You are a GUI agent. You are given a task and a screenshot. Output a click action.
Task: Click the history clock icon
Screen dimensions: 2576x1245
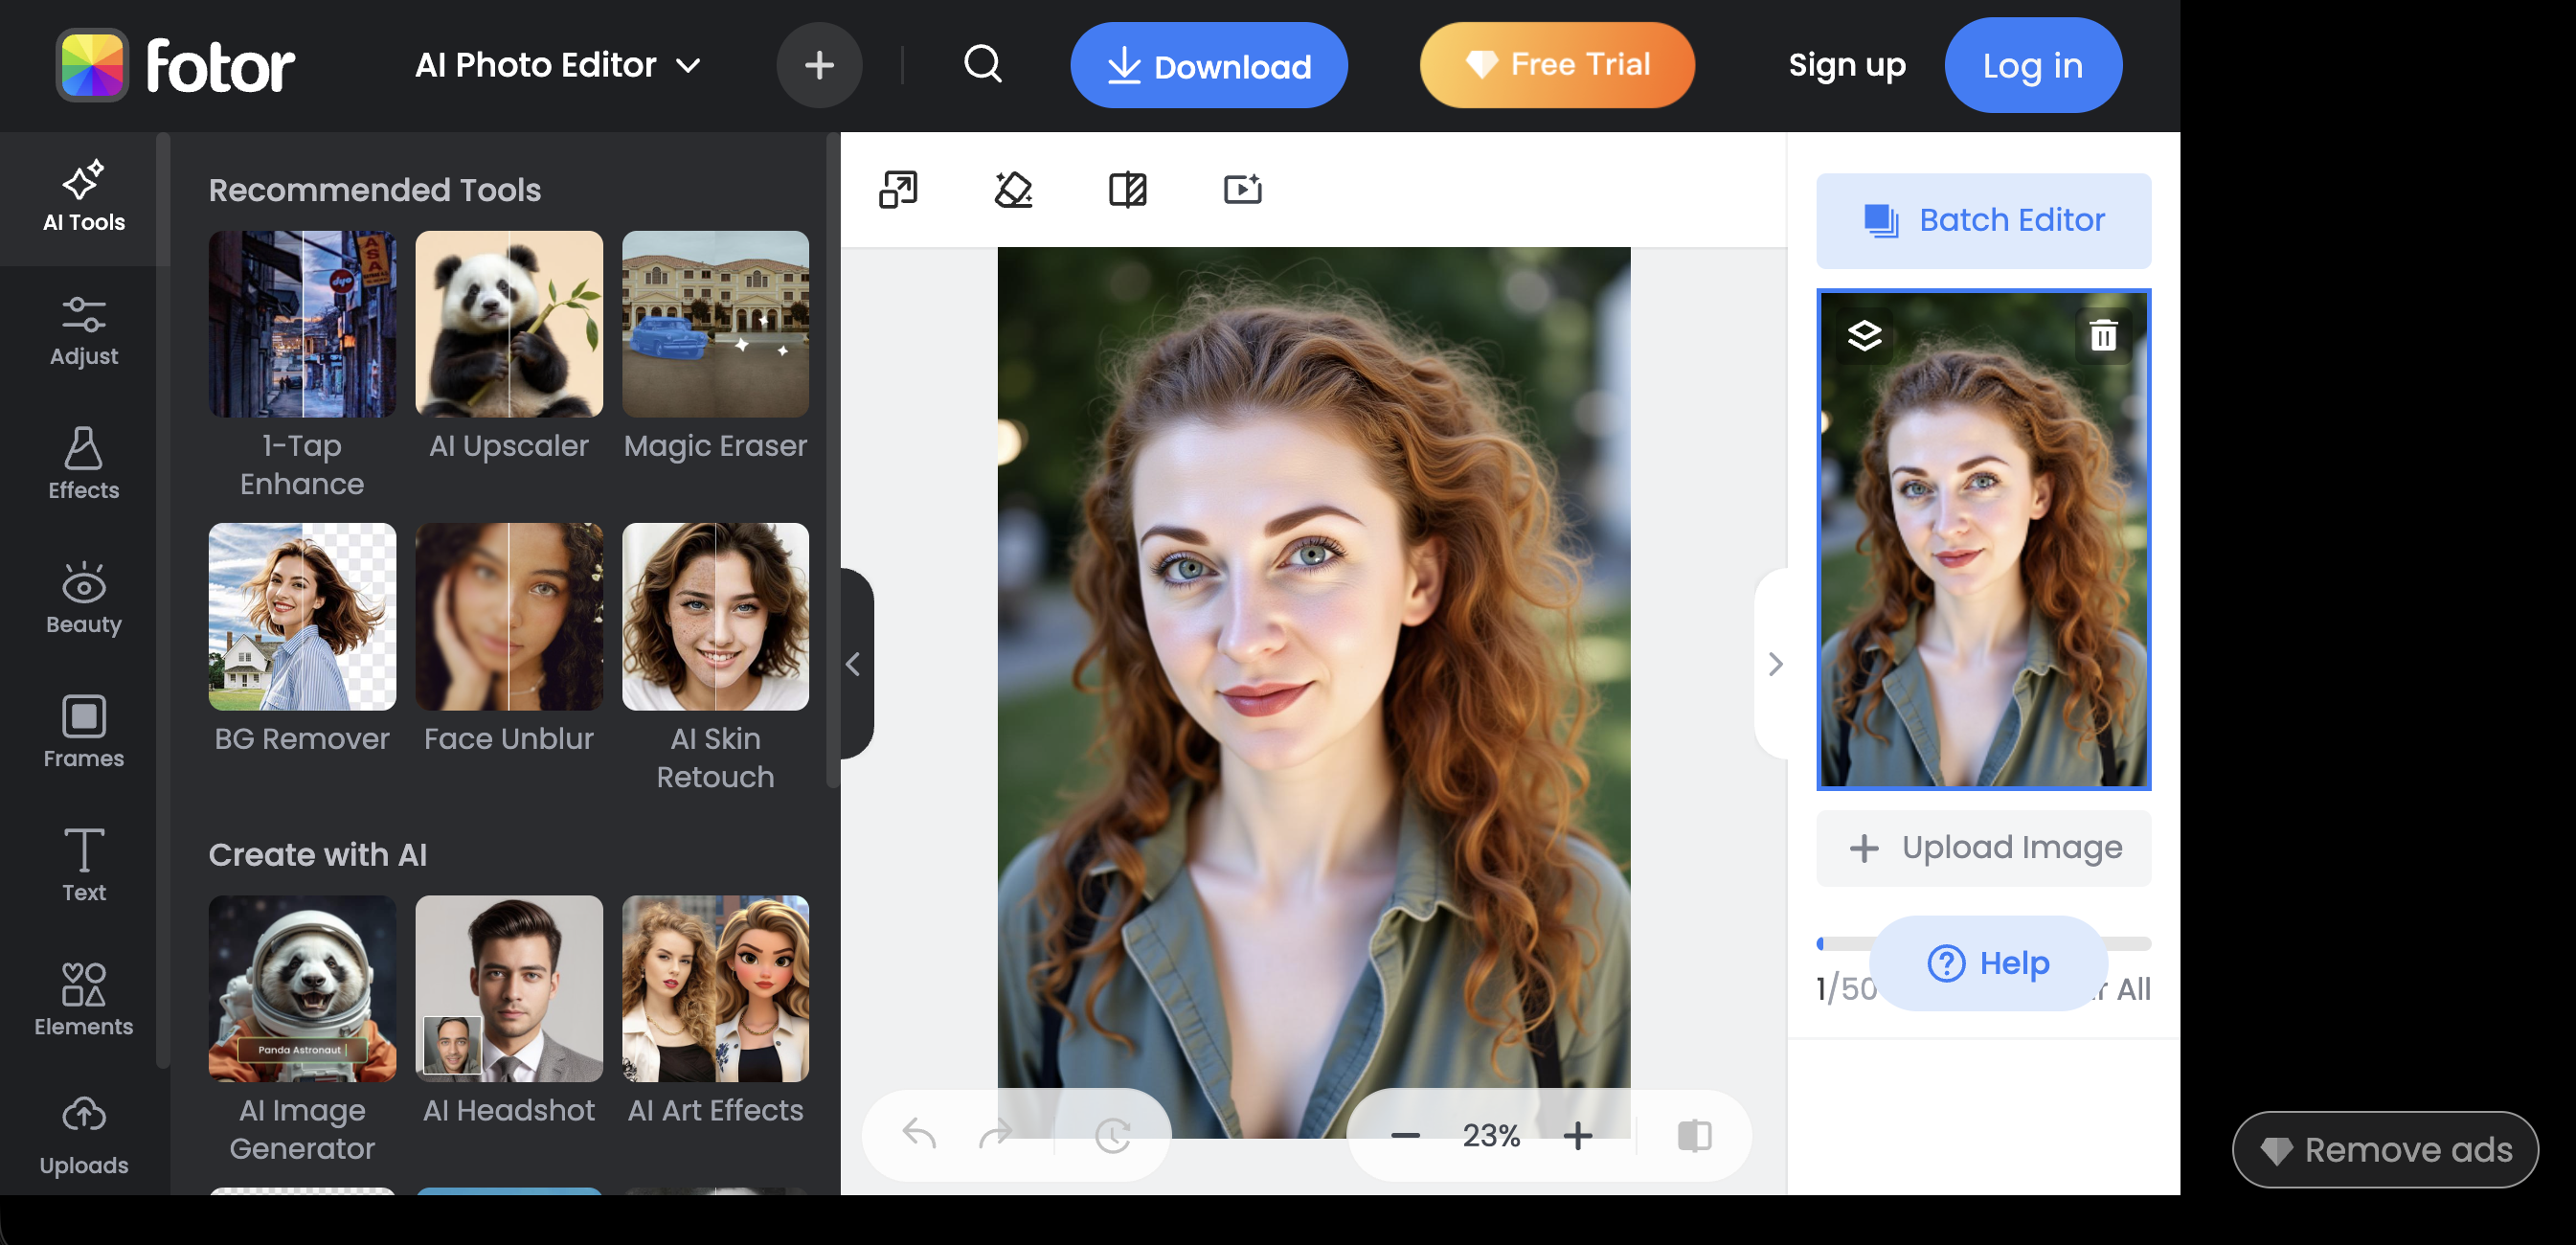[x=1112, y=1135]
